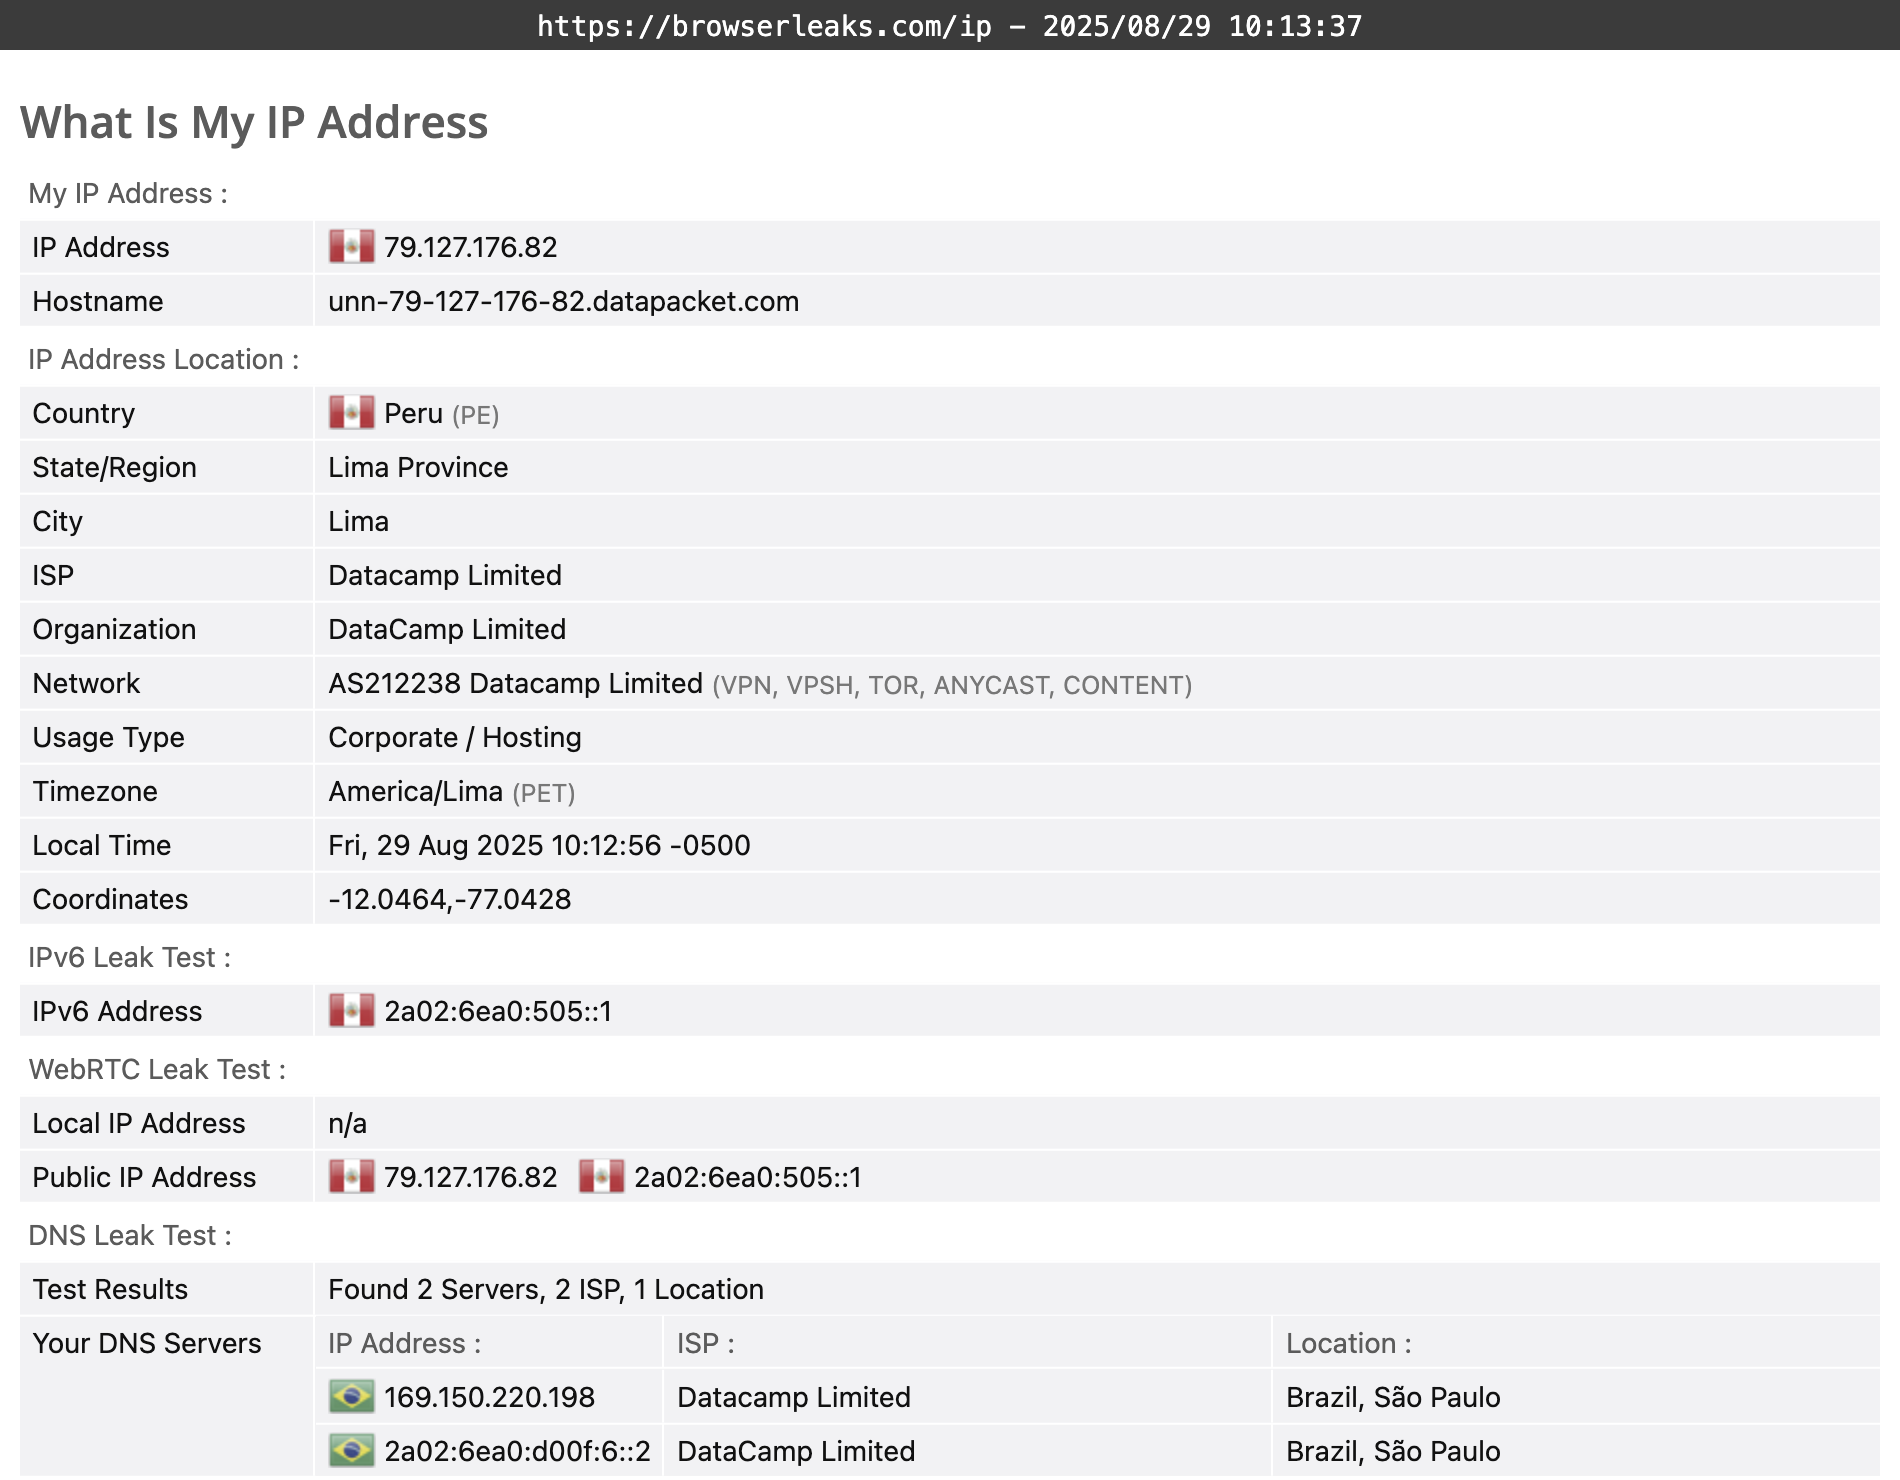The height and width of the screenshot is (1480, 1900).
Task: Click the WebRTC public IP 79.127.176.82
Action: pyautogui.click(x=471, y=1177)
